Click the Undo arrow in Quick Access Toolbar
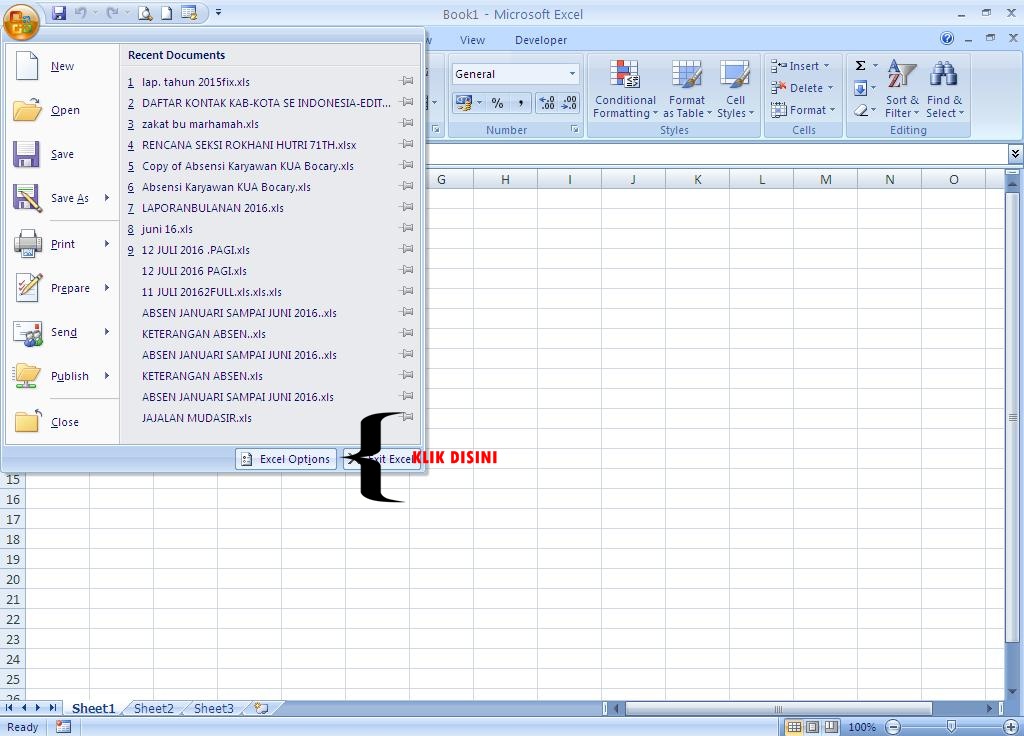1024x736 pixels. click(x=81, y=13)
